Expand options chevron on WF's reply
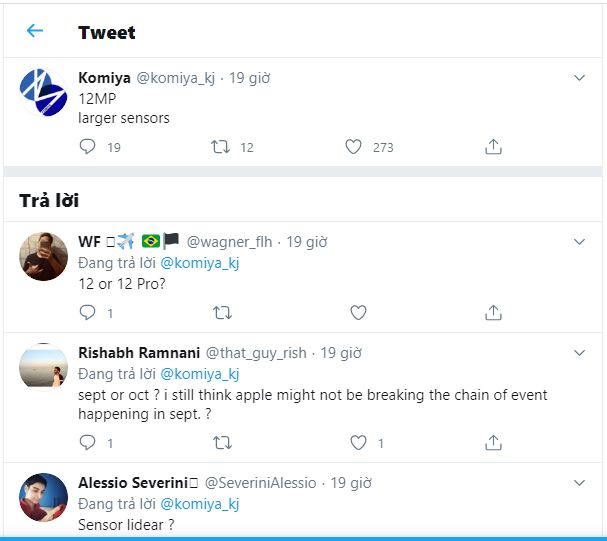The width and height of the screenshot is (607, 541). [580, 242]
